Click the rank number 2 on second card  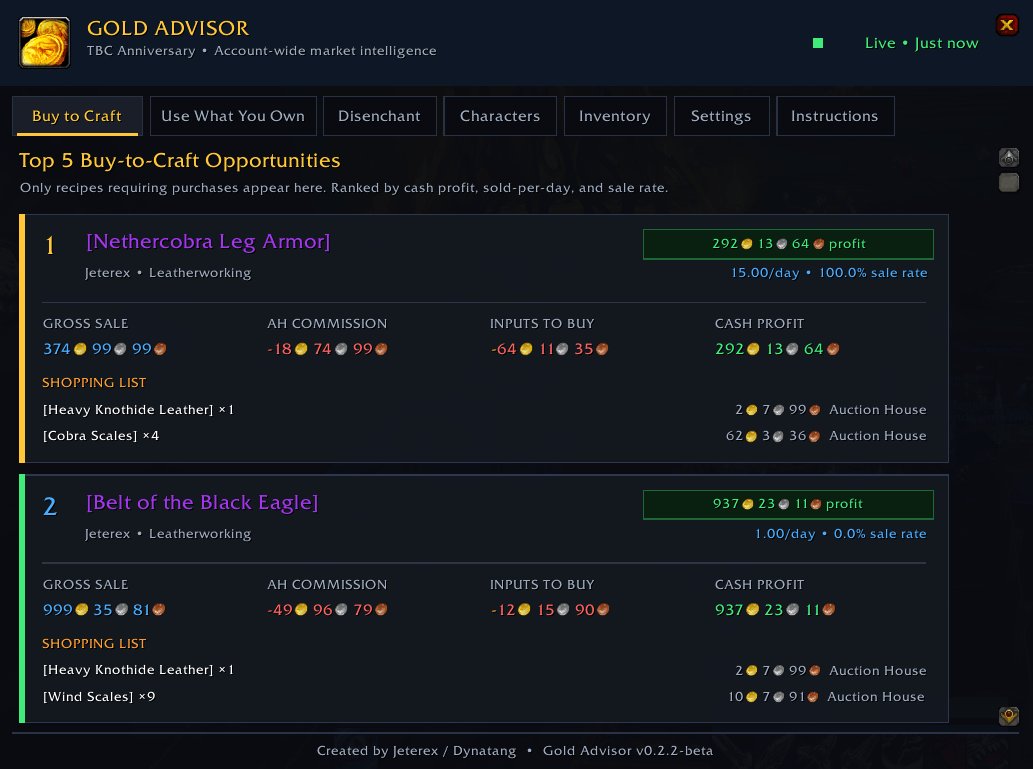50,506
